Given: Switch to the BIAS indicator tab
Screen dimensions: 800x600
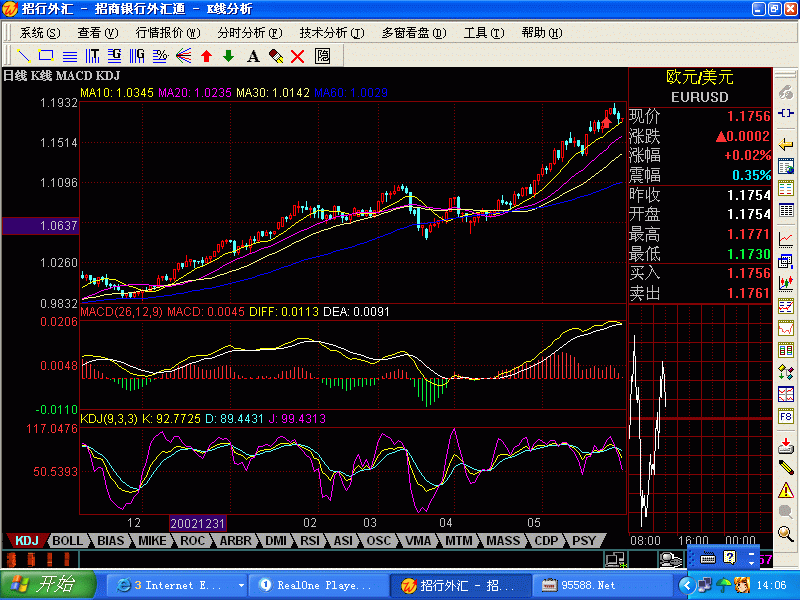Looking at the screenshot, I should [x=110, y=541].
